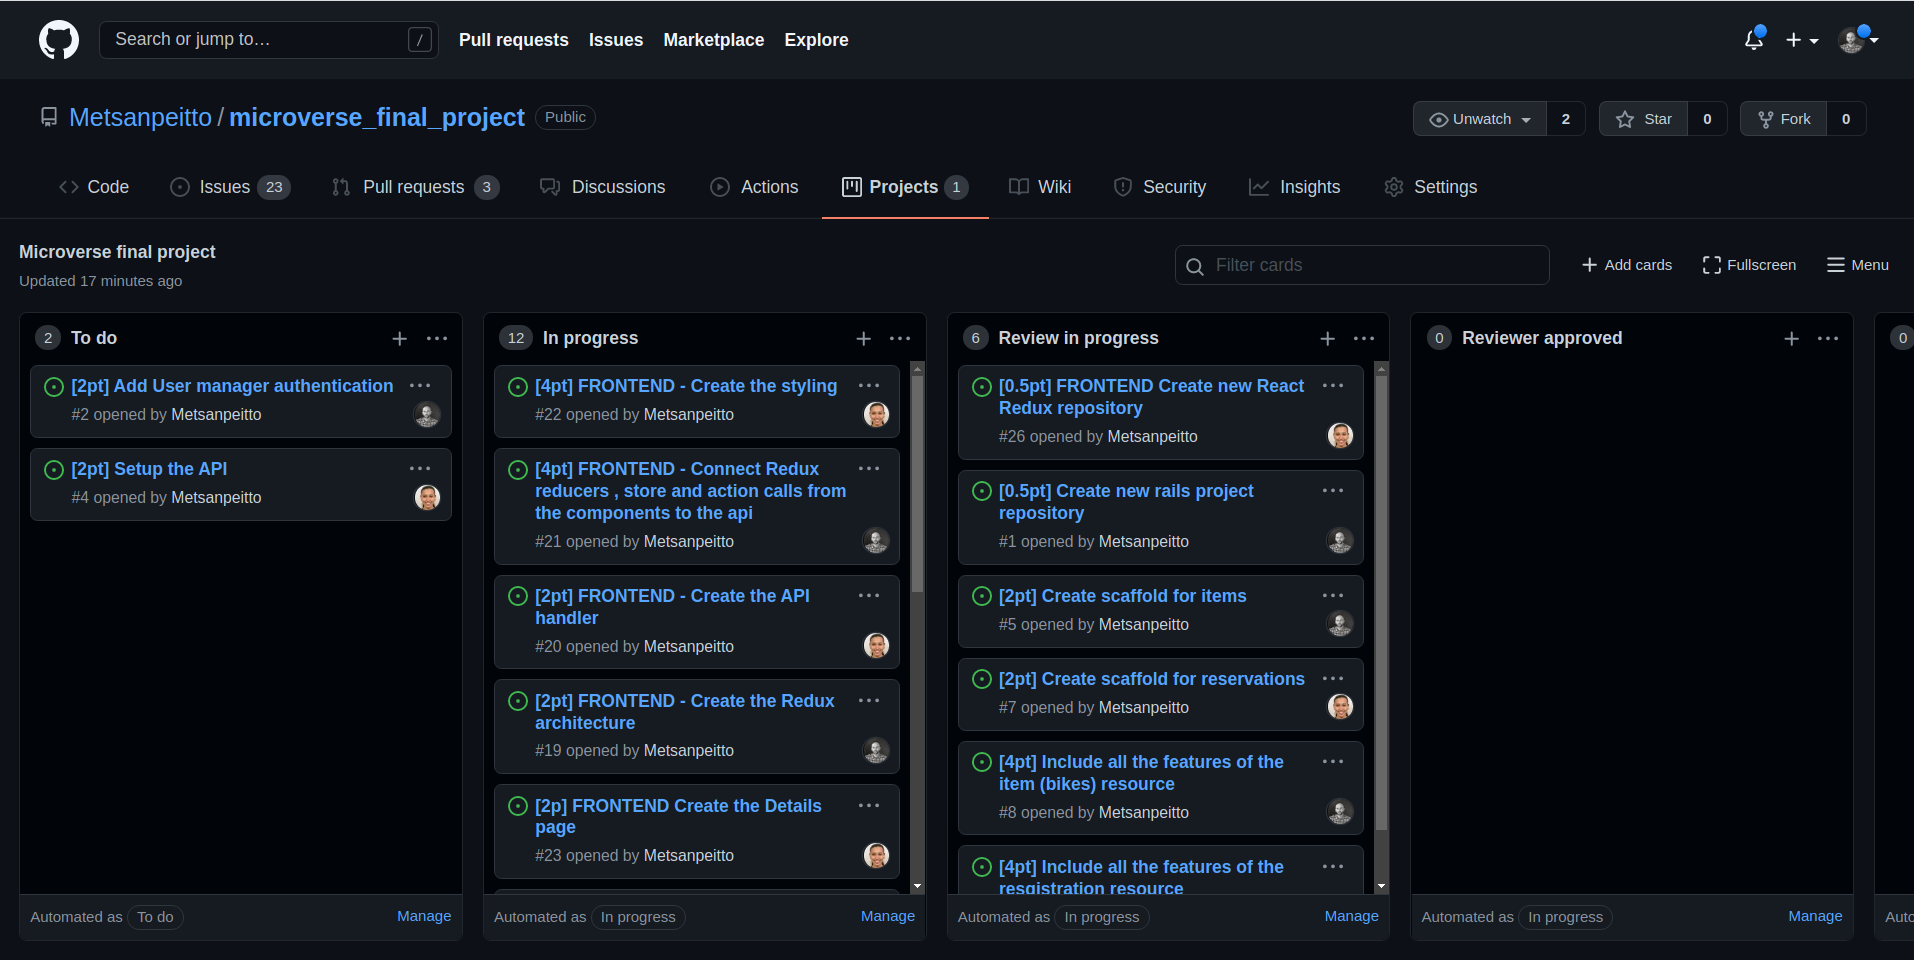Open the GitHub home logo
Screen dimensions: 1914x960
(59, 40)
